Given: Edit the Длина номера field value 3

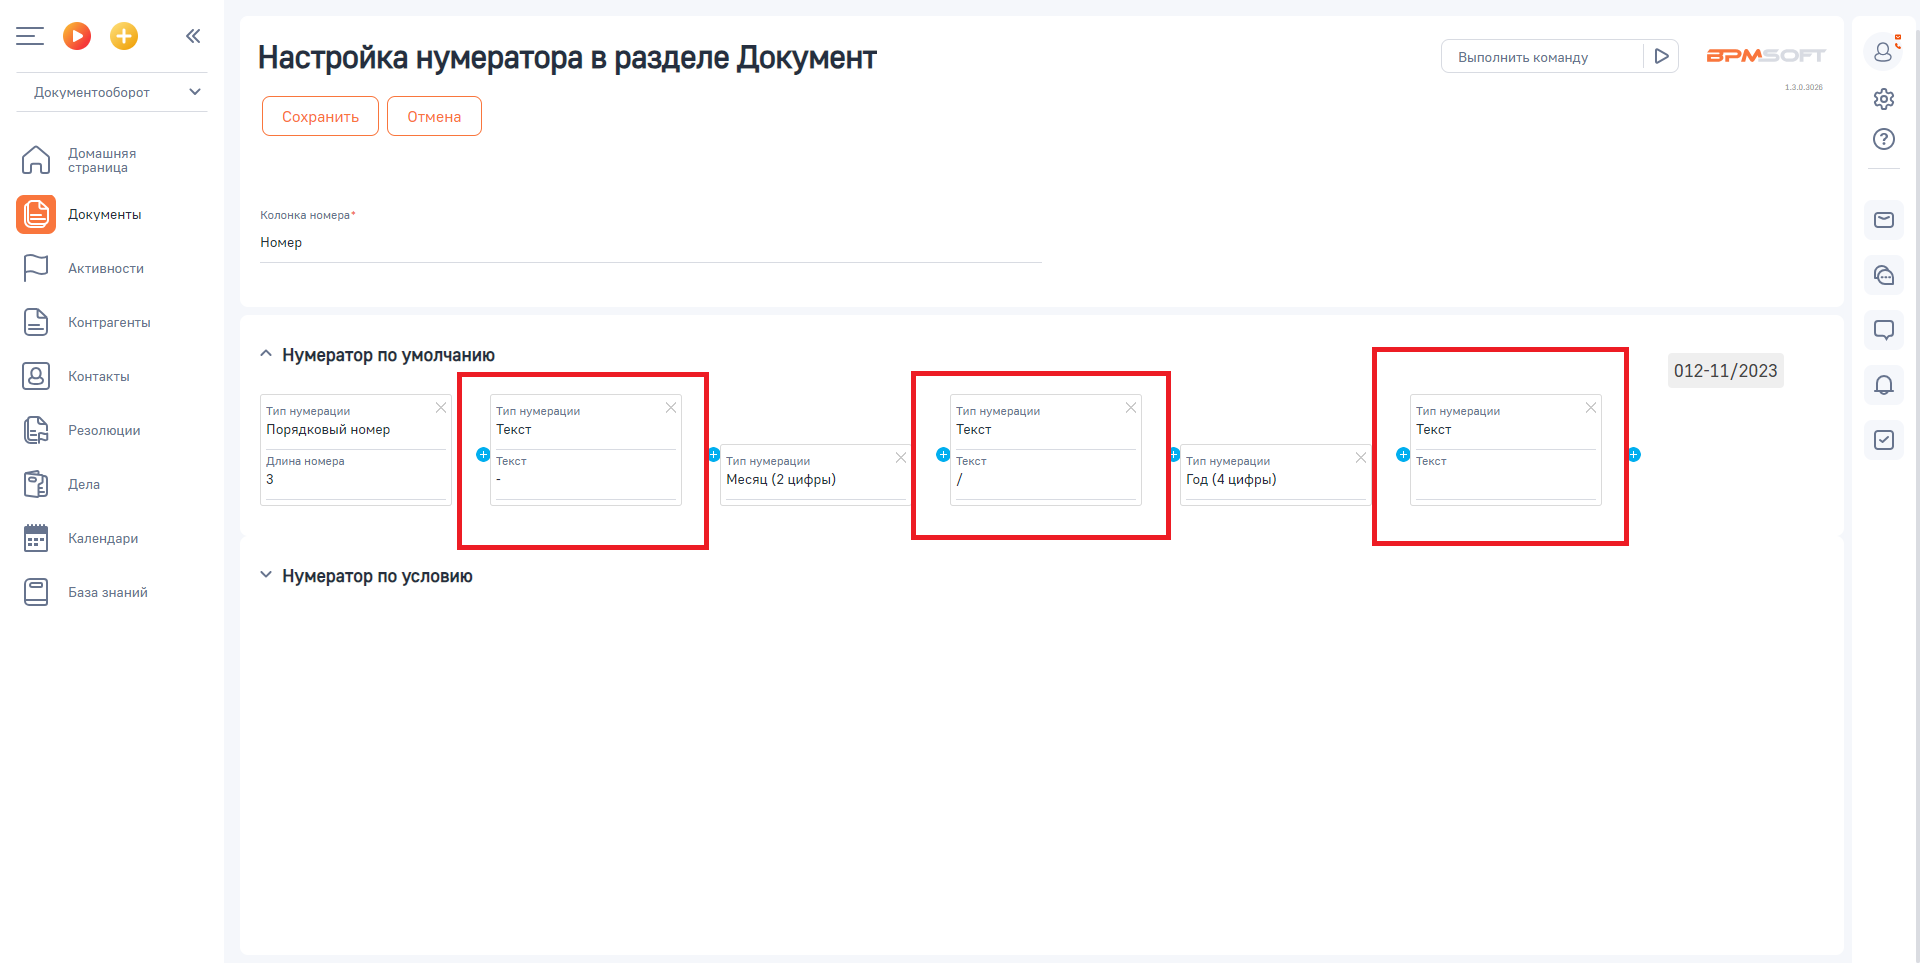Looking at the screenshot, I should (355, 480).
